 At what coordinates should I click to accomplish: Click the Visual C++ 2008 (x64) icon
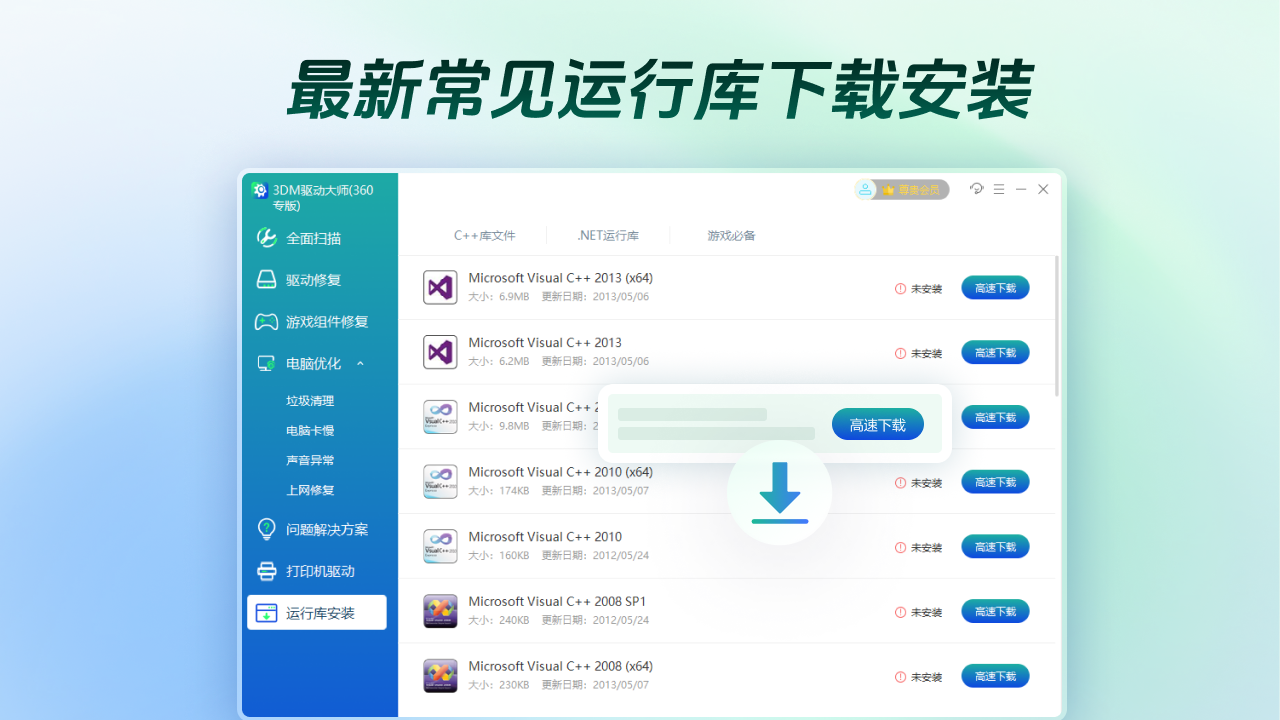point(440,676)
